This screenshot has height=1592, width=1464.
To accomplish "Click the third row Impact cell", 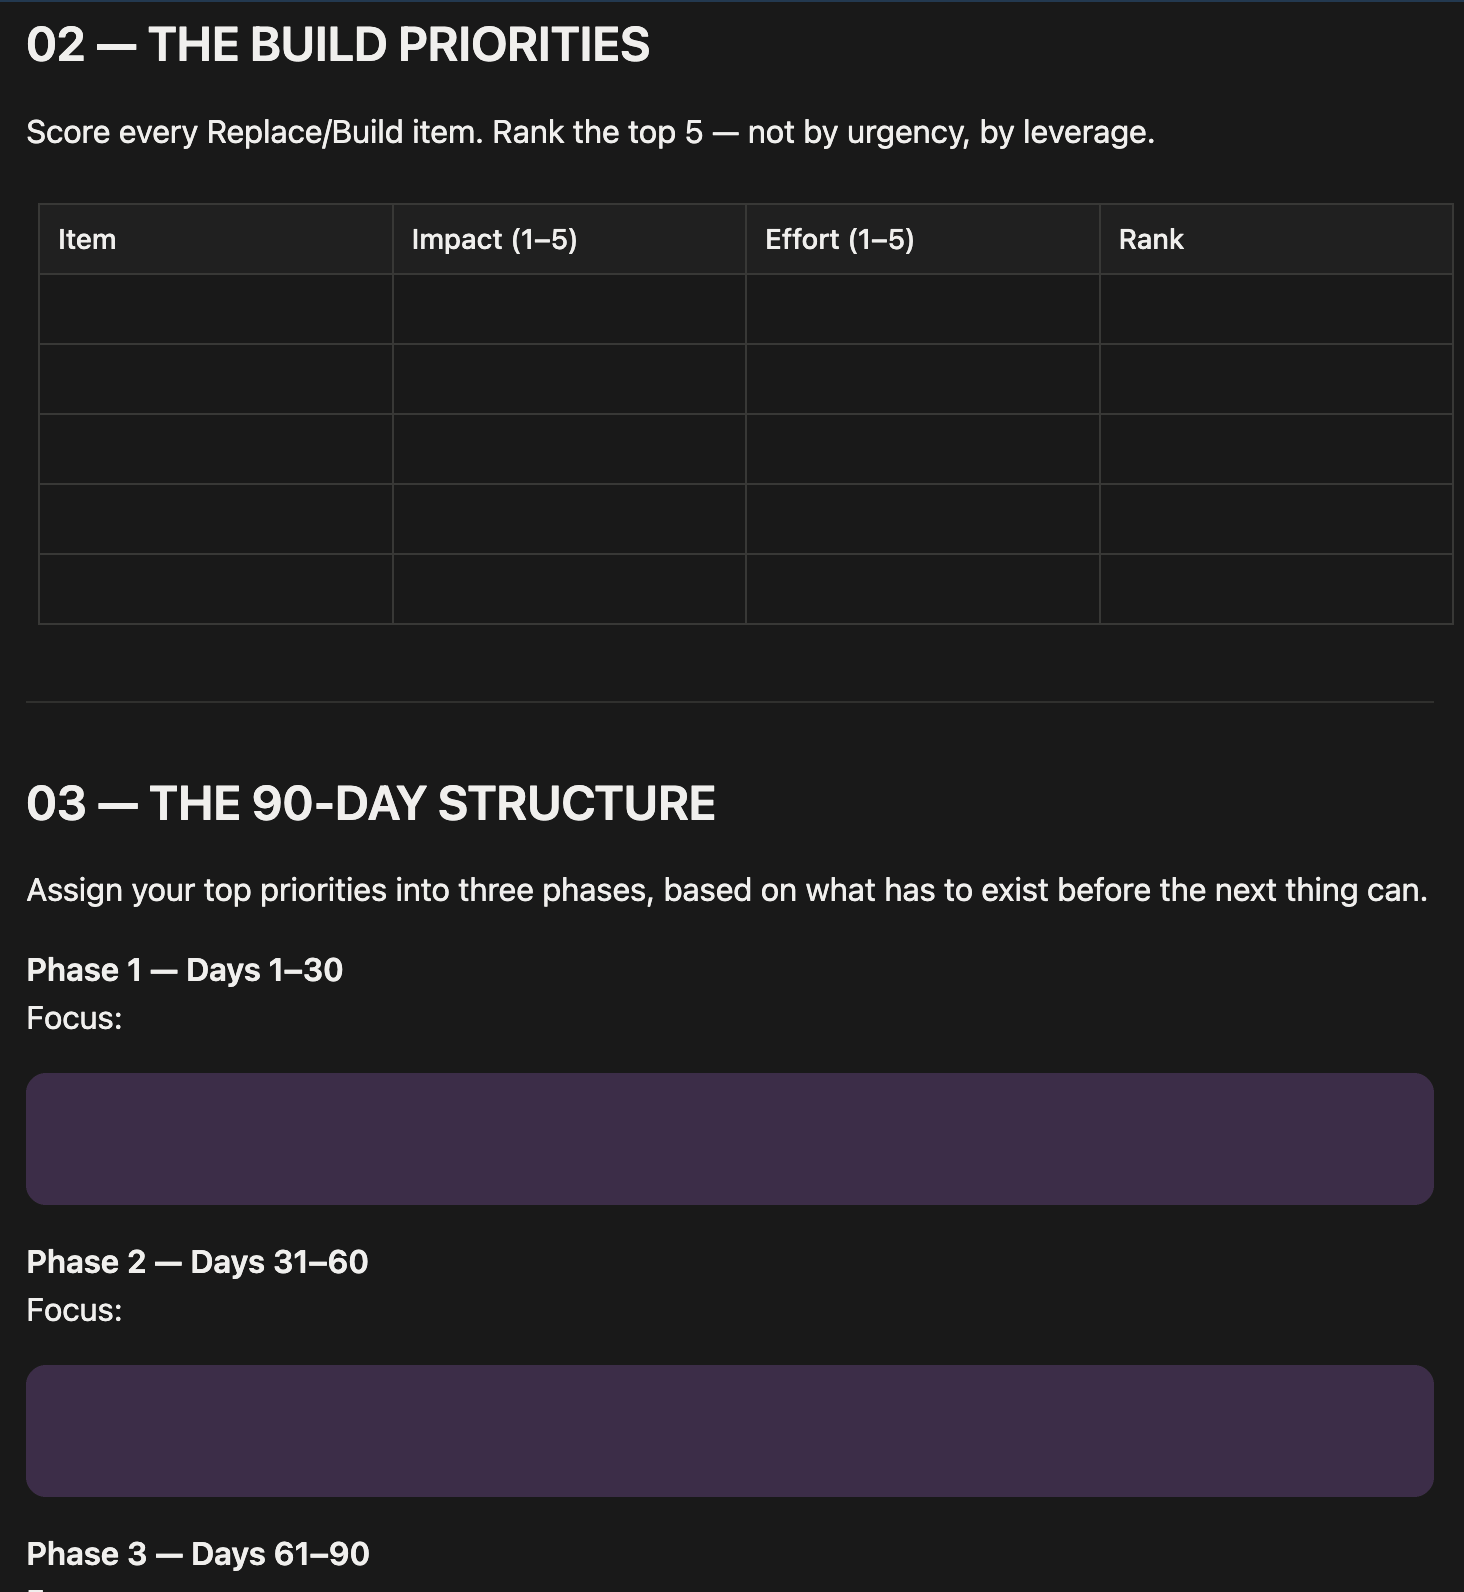I will coord(569,449).
